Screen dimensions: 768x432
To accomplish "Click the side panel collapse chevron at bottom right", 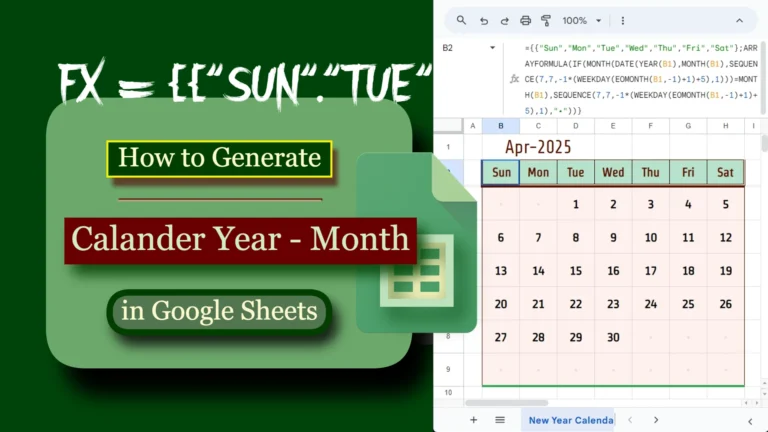I will pyautogui.click(x=750, y=421).
